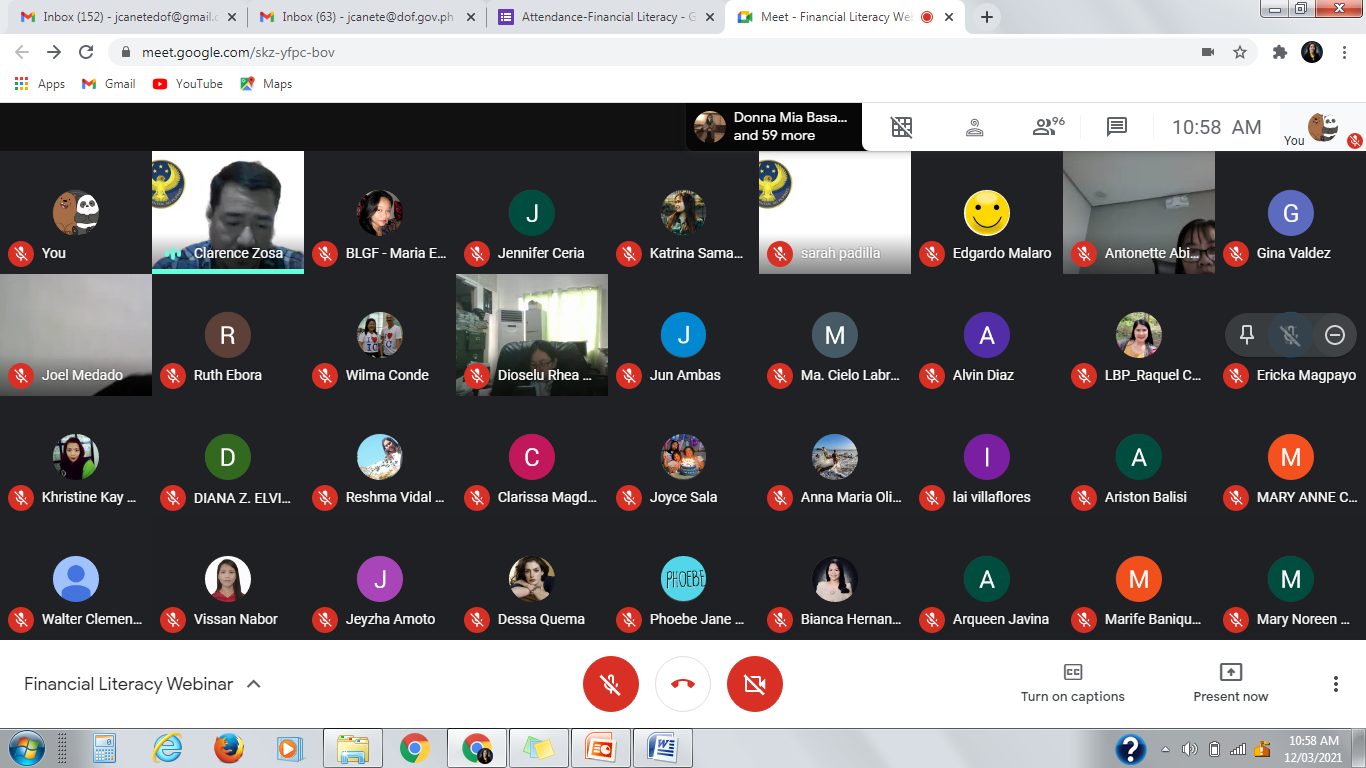Click the muted mic icon beside Katrina Sama
Viewport: 1366px width, 768px height.
pyautogui.click(x=629, y=254)
